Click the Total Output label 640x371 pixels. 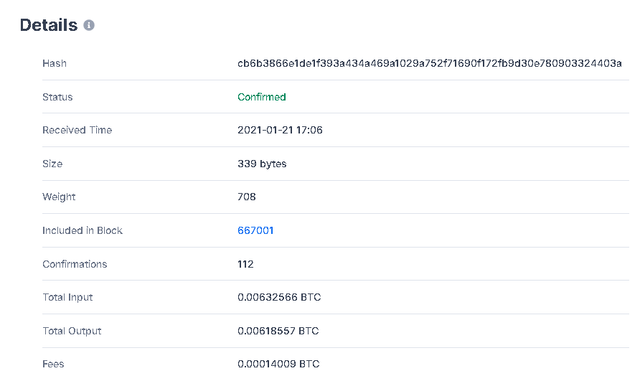(72, 331)
